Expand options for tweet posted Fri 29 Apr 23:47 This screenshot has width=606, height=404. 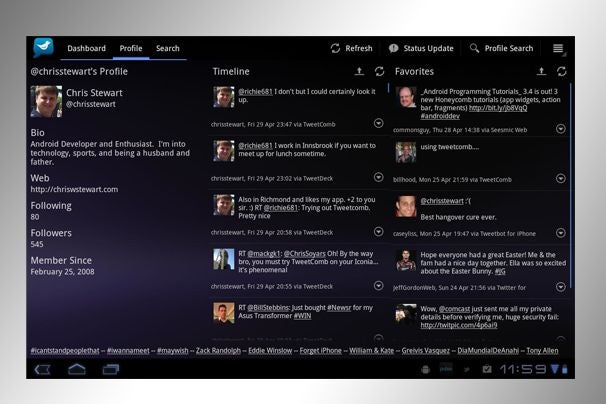pyautogui.click(x=378, y=123)
